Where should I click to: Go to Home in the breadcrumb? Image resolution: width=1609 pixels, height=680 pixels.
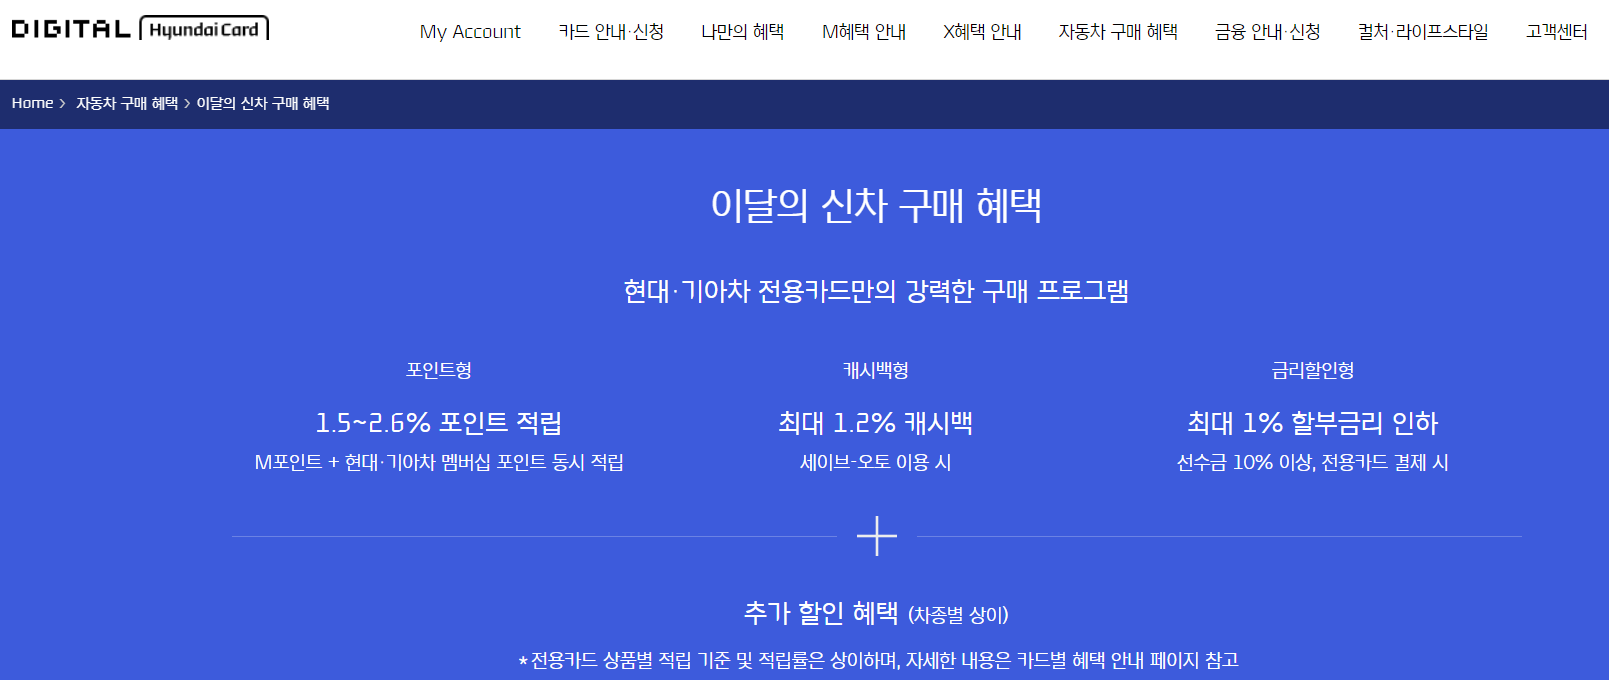(33, 103)
